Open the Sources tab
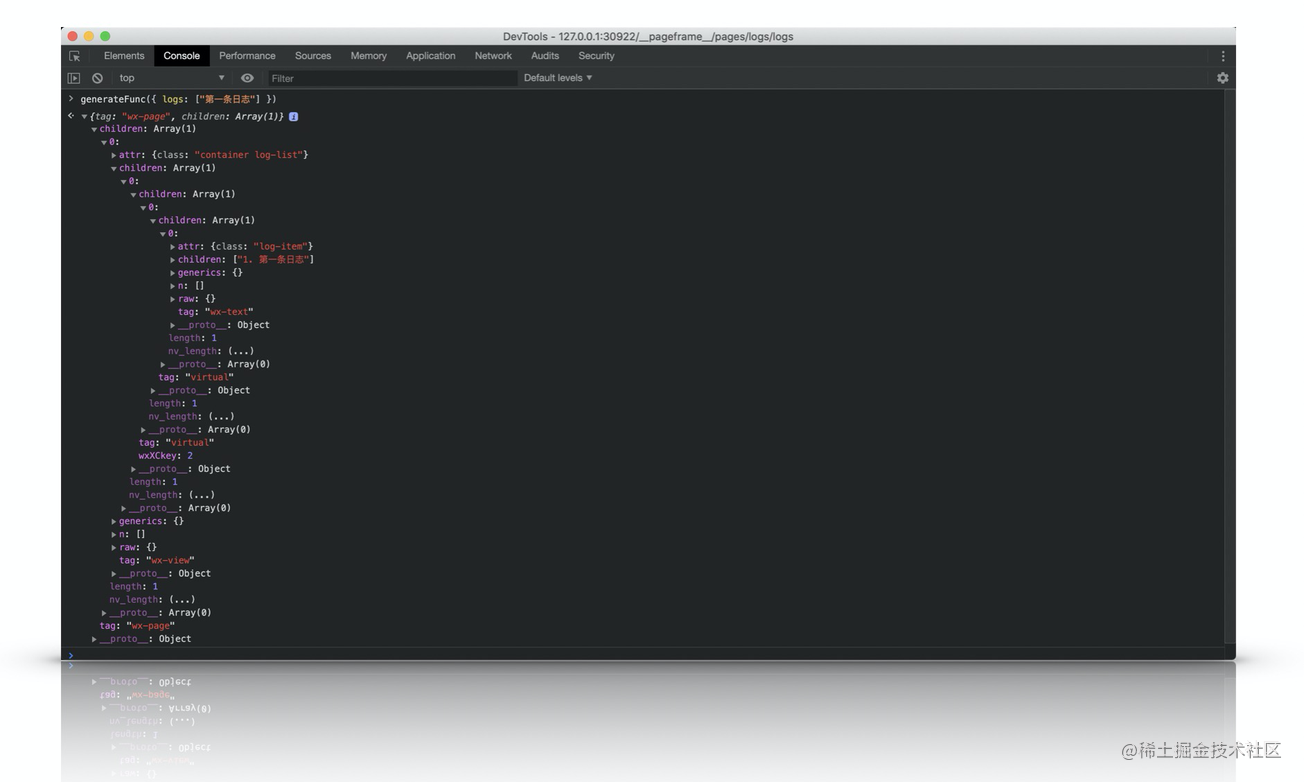Image resolution: width=1304 pixels, height=782 pixels. (x=312, y=56)
